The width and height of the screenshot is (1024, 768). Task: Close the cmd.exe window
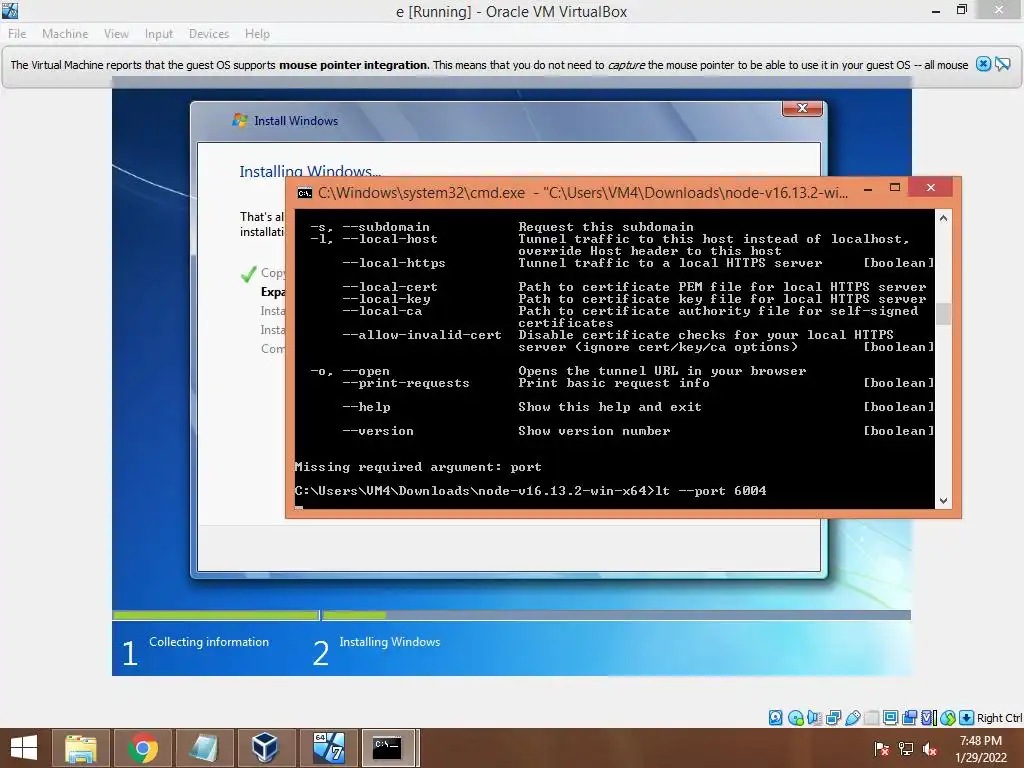(x=931, y=187)
